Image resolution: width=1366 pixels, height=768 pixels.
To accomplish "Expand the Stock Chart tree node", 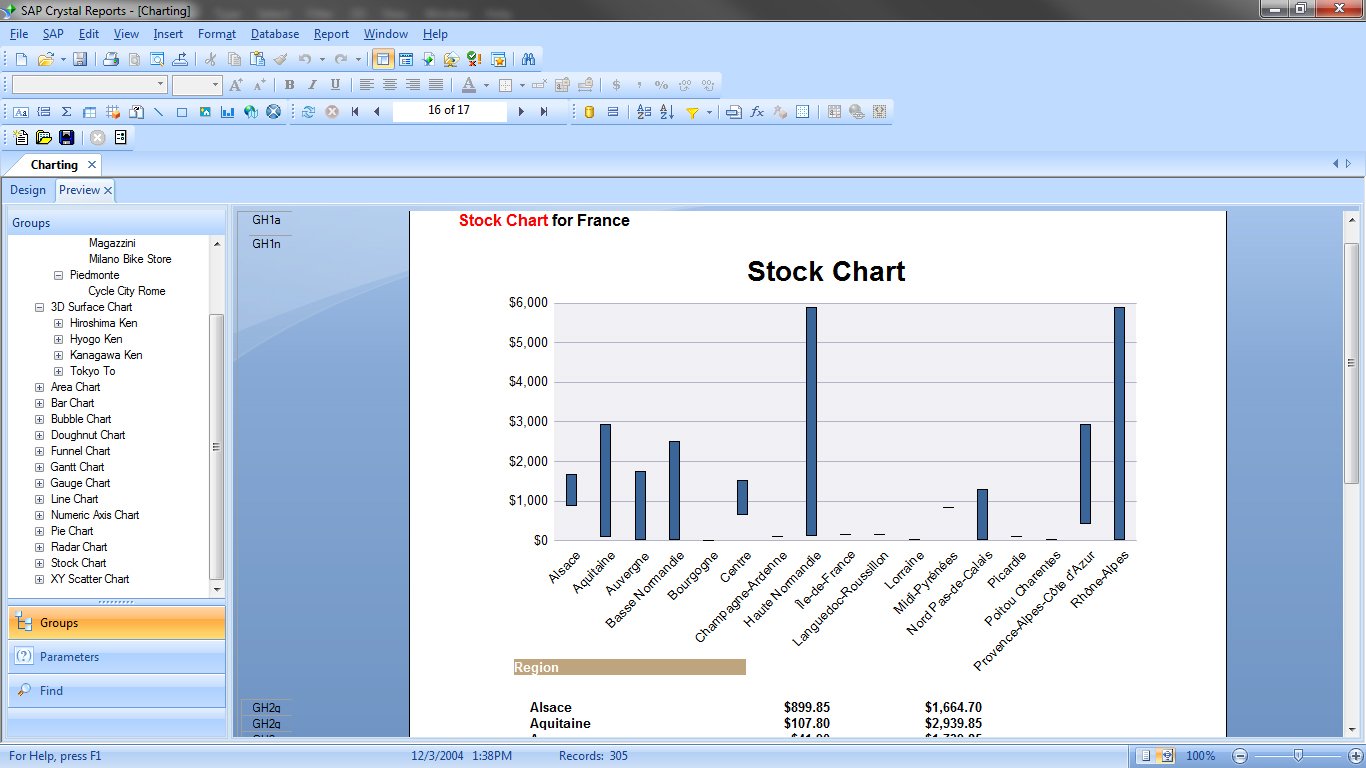I will tap(39, 563).
